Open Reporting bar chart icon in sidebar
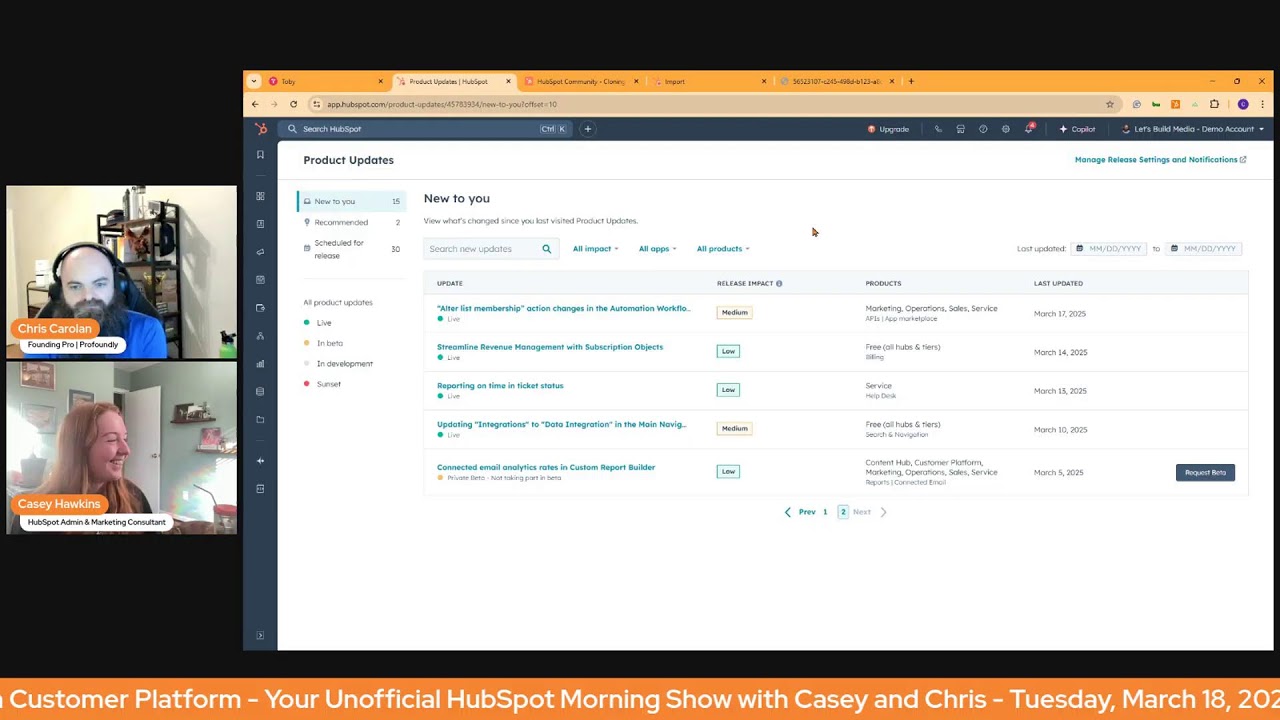1280x720 pixels. point(260,364)
